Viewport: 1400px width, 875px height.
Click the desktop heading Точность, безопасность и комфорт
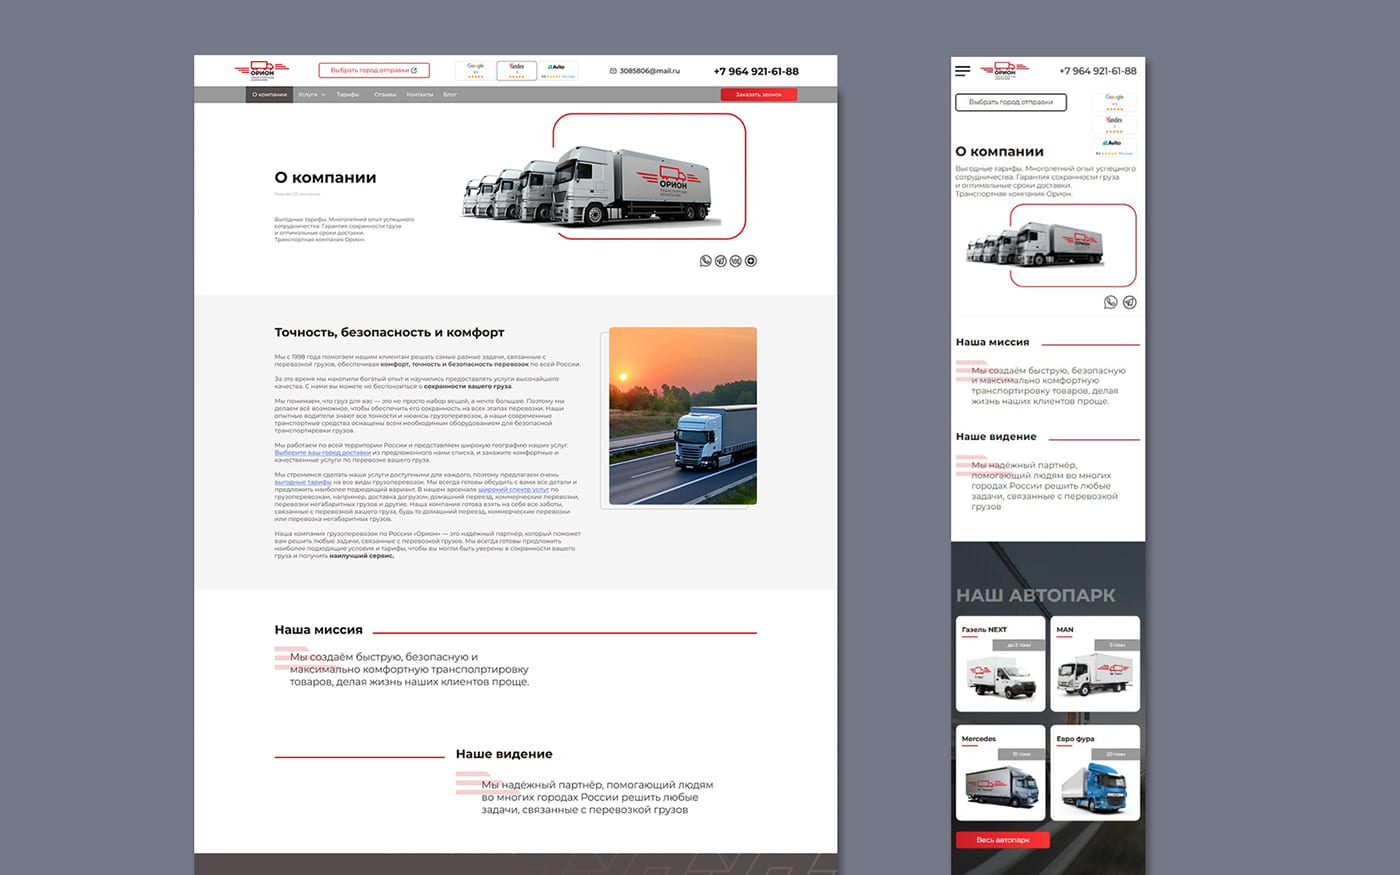click(390, 332)
